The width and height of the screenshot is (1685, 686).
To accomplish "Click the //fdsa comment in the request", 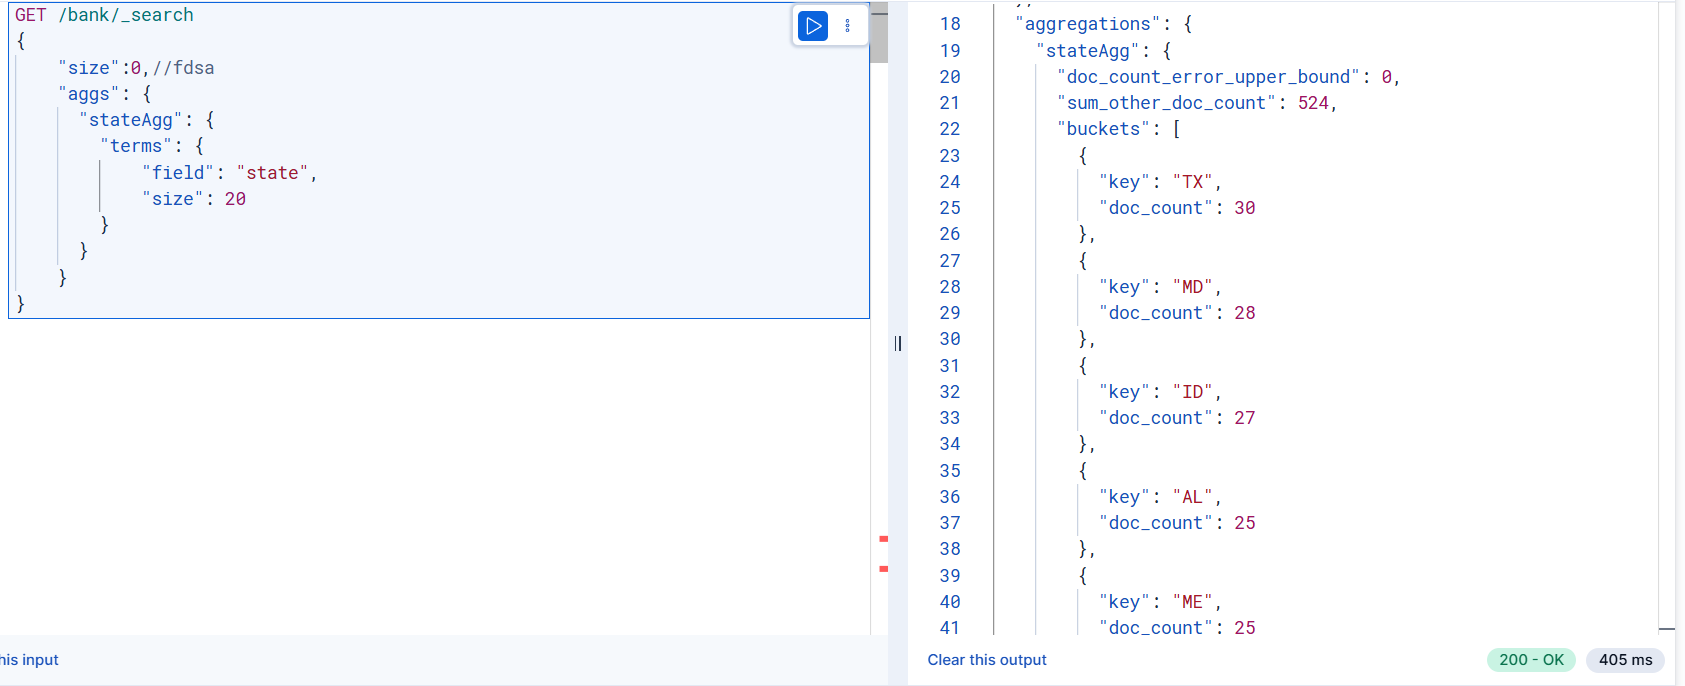I will point(183,68).
